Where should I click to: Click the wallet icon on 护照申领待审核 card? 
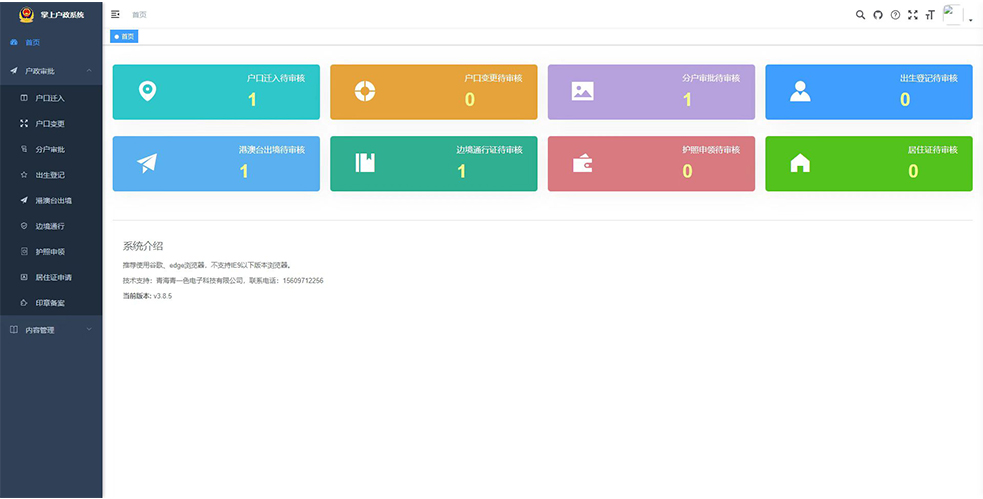(582, 163)
